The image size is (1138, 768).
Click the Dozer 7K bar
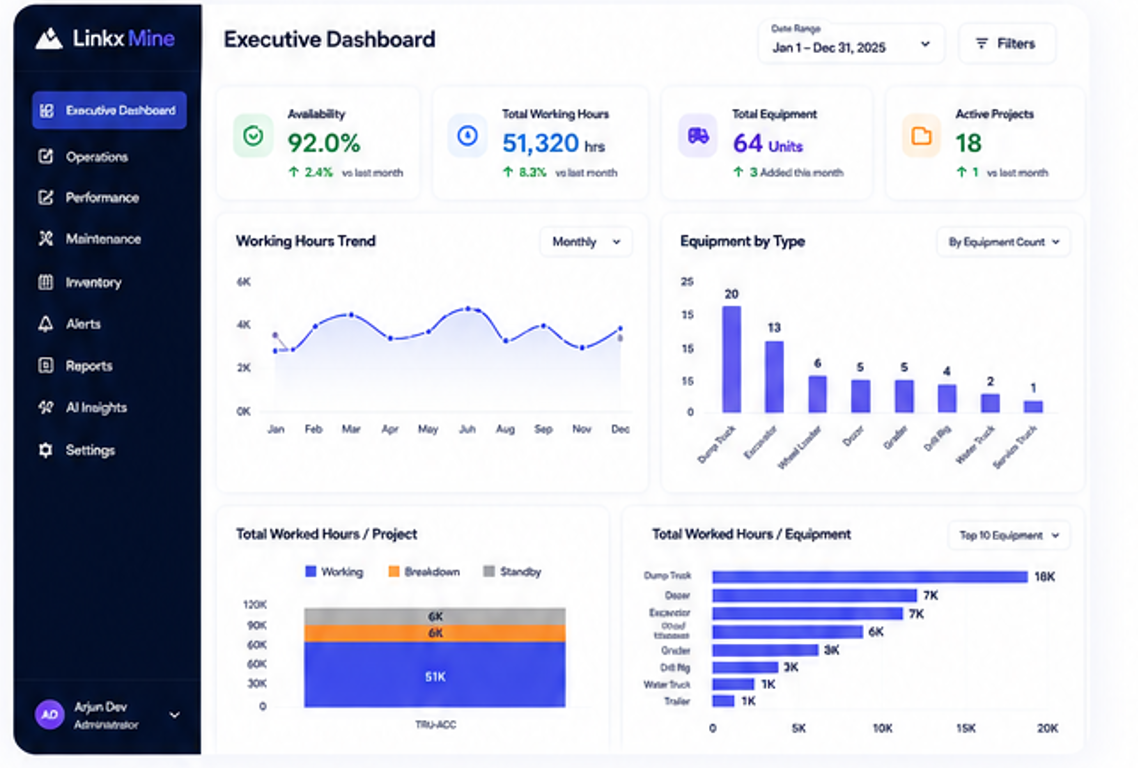pos(814,595)
